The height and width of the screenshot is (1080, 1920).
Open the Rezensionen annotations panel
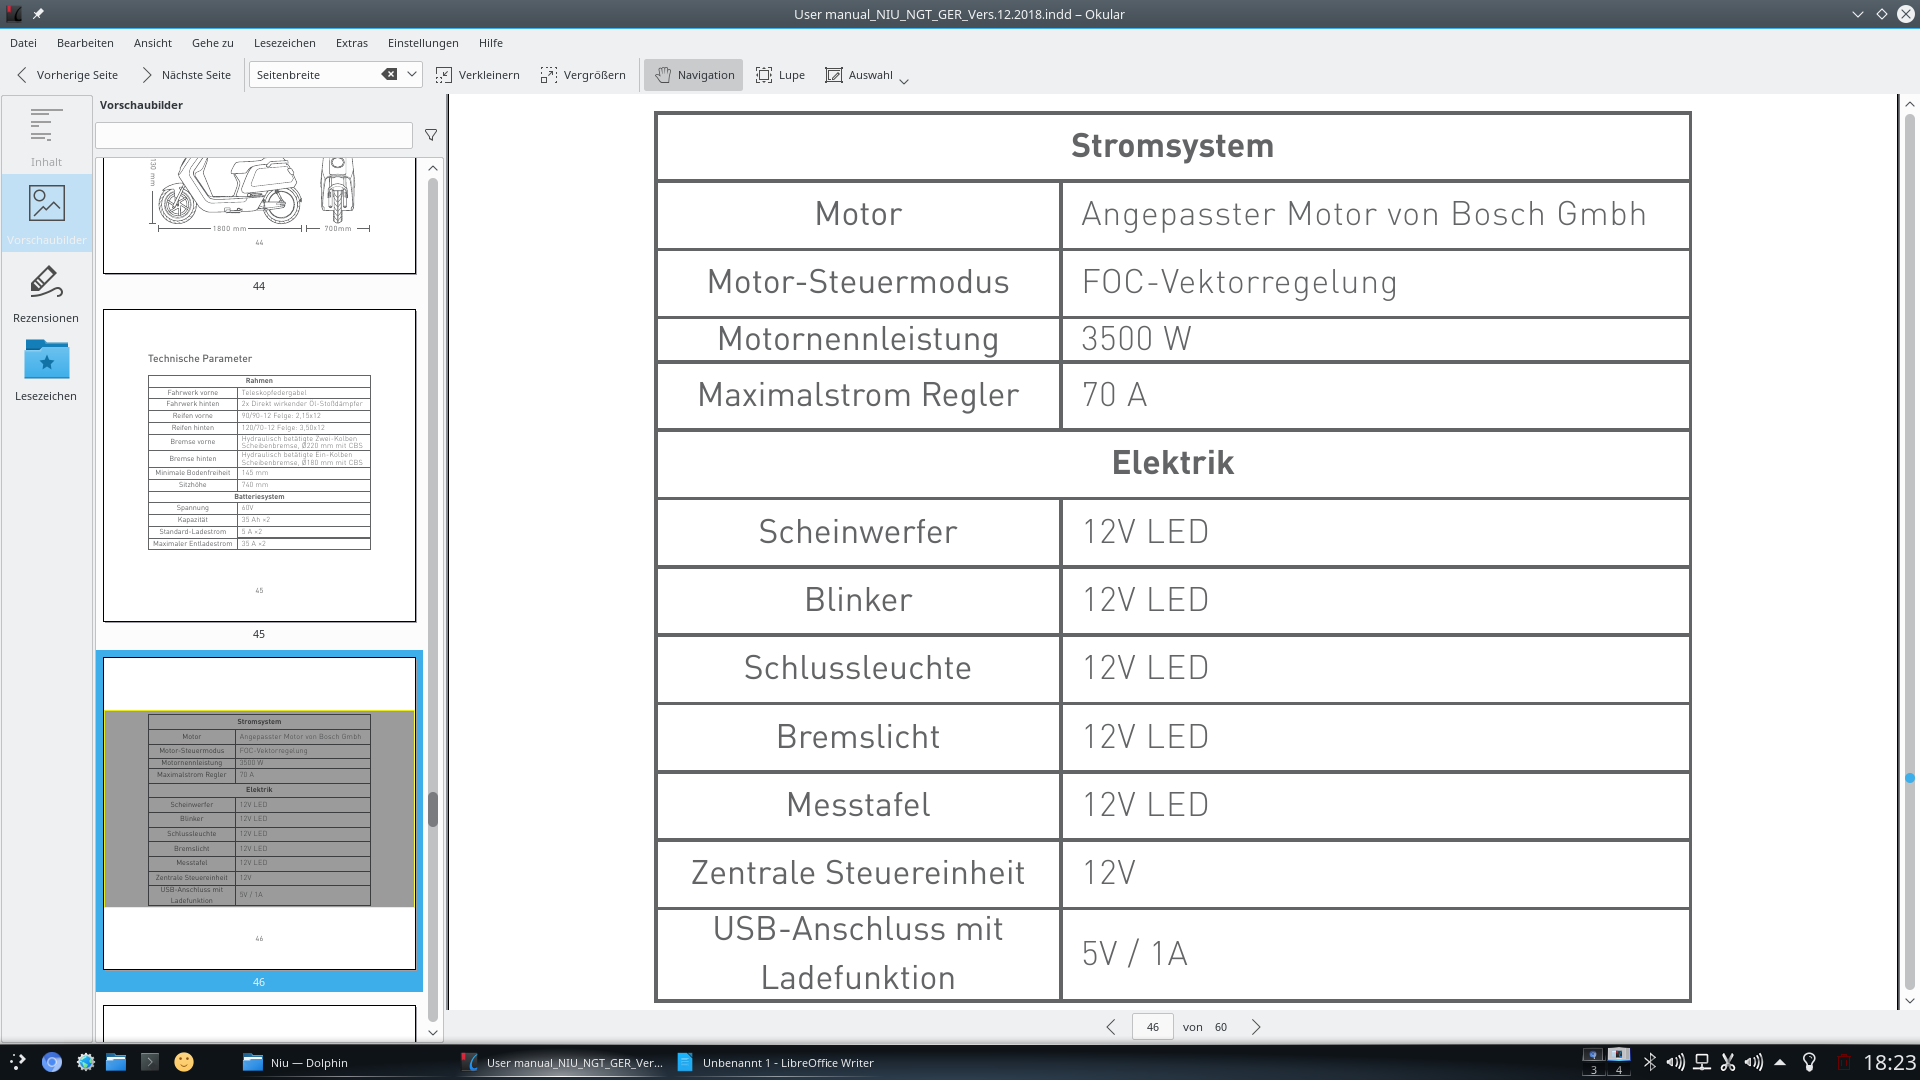46,293
